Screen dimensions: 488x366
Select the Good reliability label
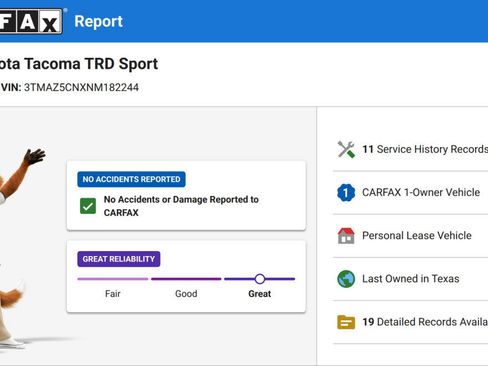click(x=186, y=294)
